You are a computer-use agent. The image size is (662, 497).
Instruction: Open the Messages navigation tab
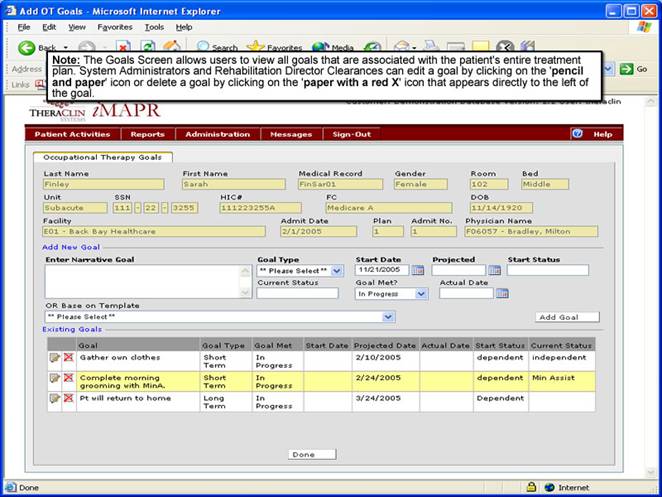[x=291, y=134]
